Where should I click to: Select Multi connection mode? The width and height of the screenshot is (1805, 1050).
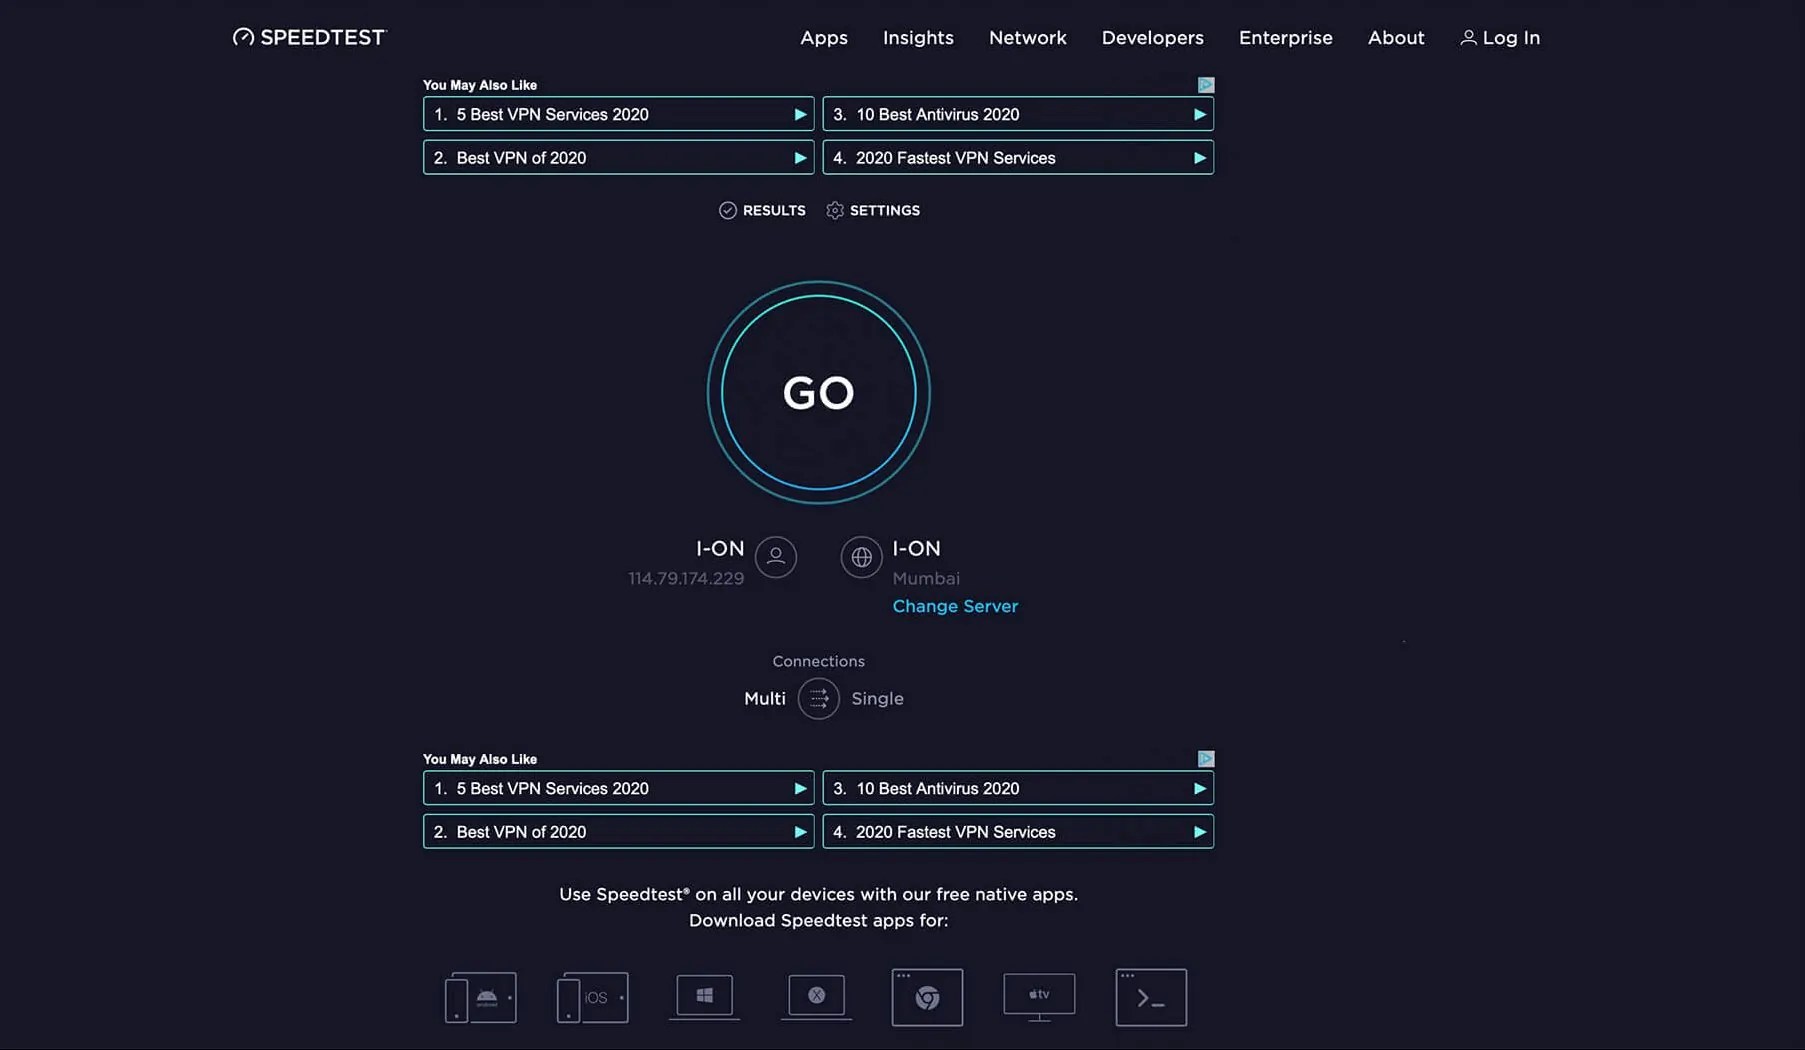point(765,698)
